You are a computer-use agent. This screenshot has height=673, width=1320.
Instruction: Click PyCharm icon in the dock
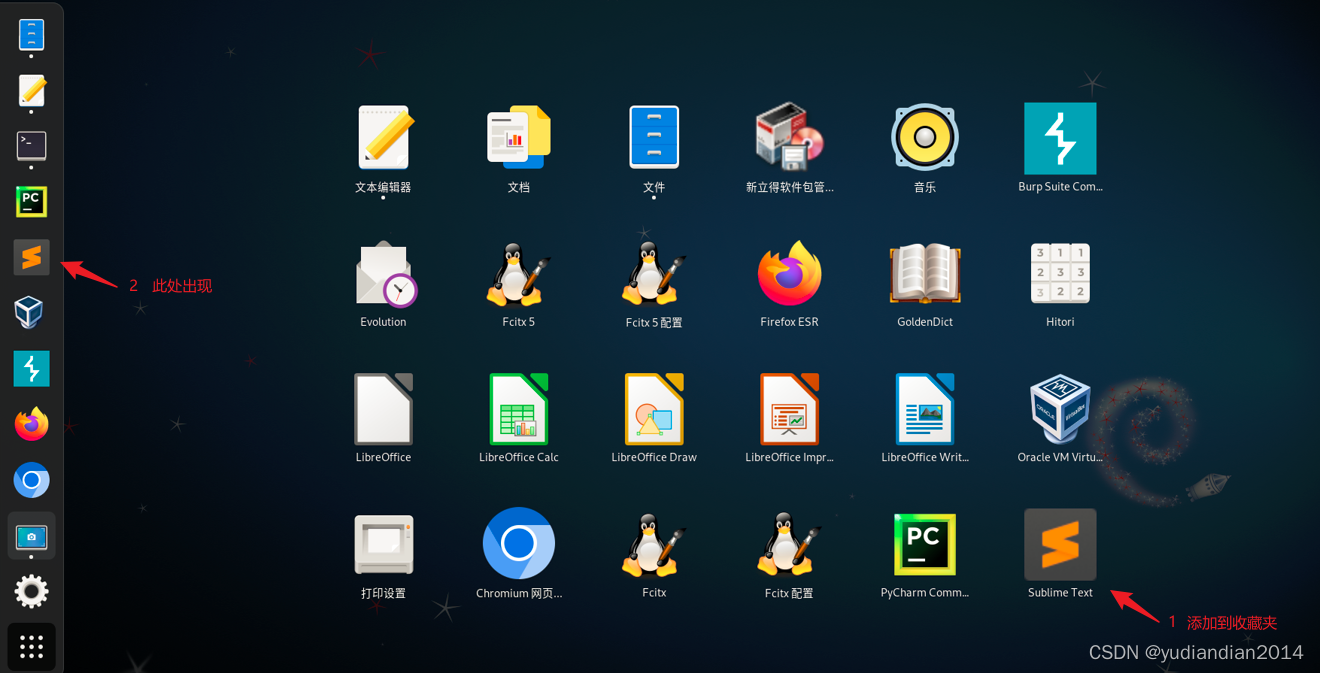[31, 201]
